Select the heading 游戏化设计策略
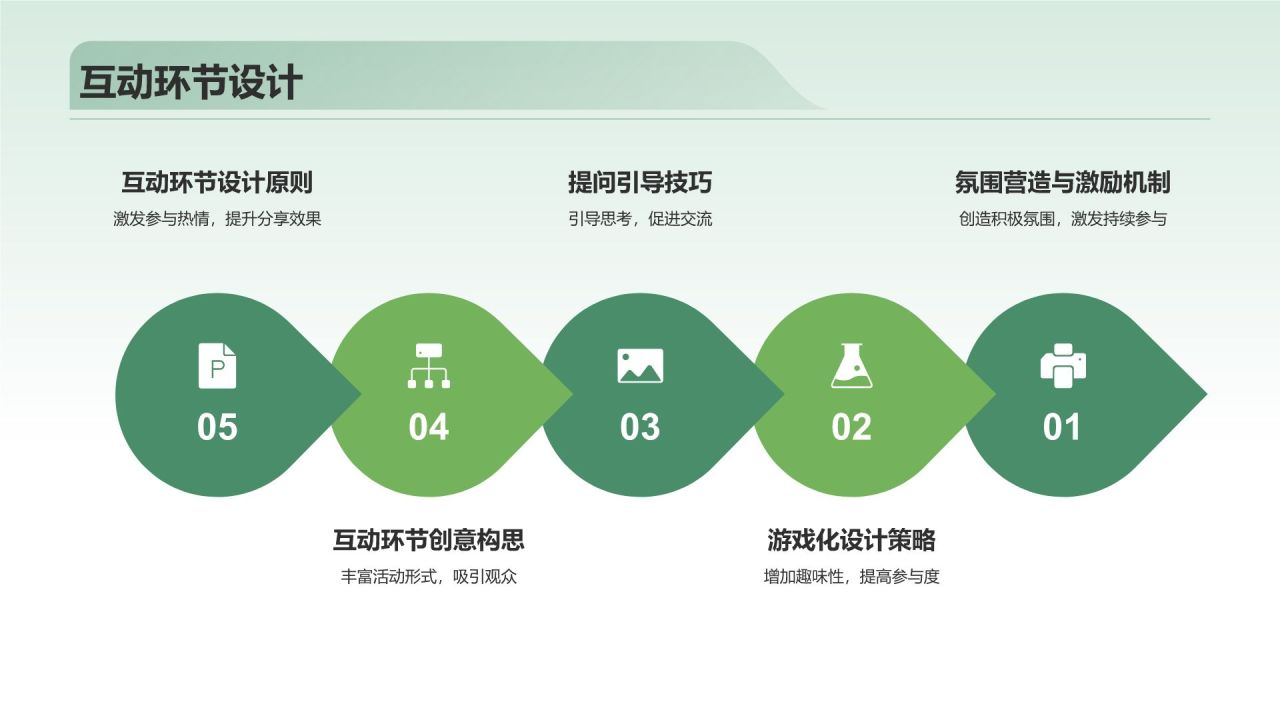This screenshot has height=720, width=1280. pos(852,541)
